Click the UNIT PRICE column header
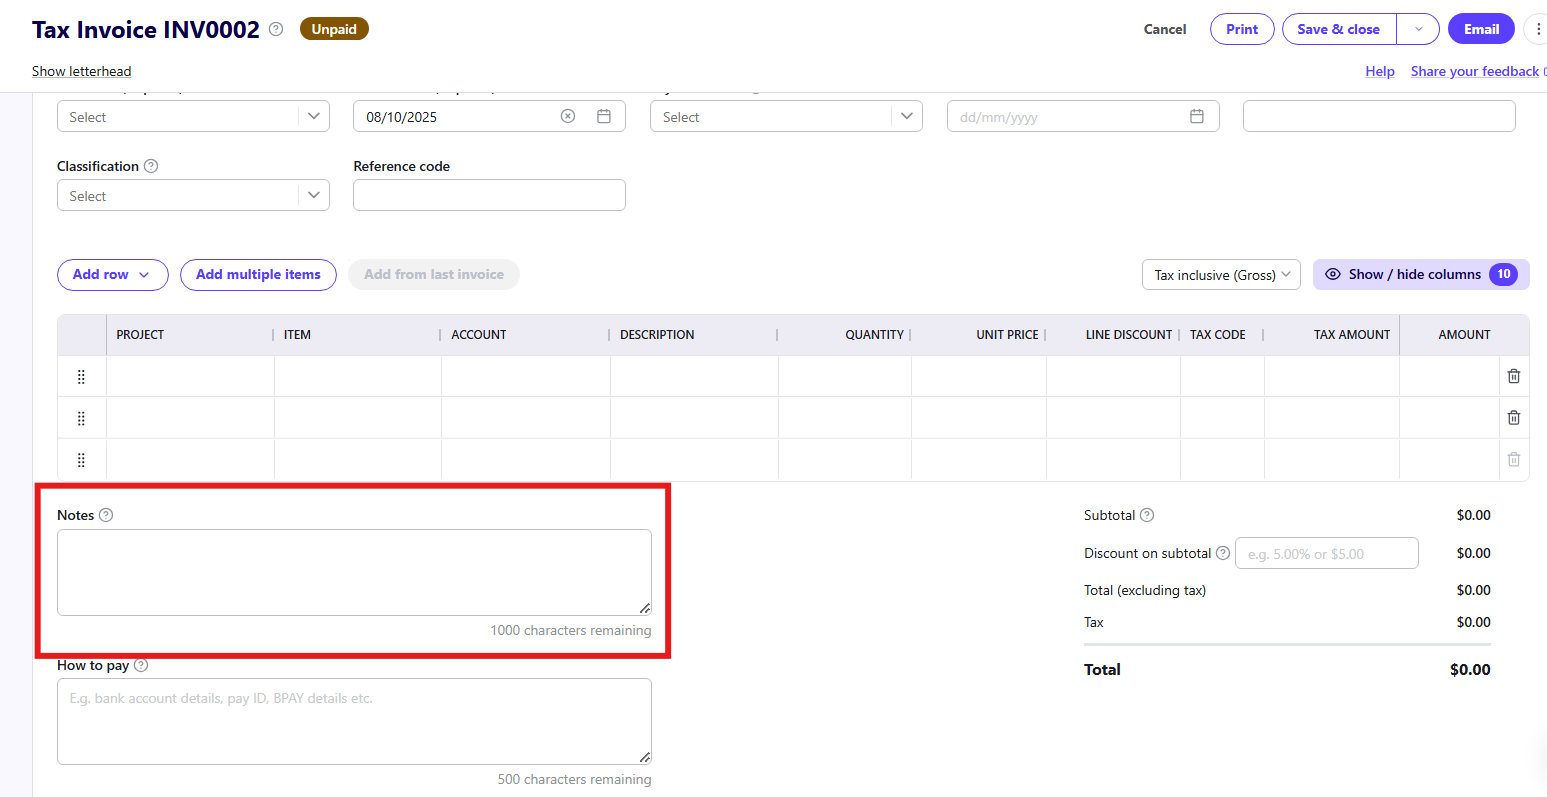The width and height of the screenshot is (1547, 797). pos(1007,335)
